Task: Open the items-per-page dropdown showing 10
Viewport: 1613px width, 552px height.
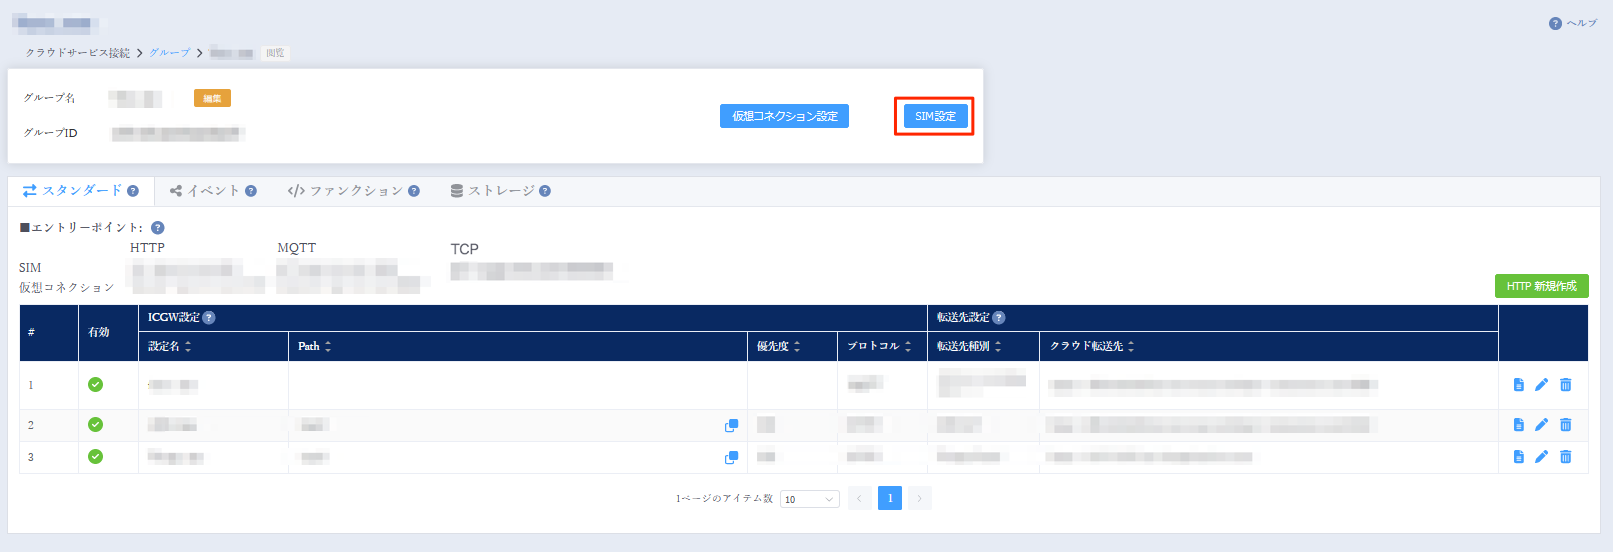Action: (809, 499)
